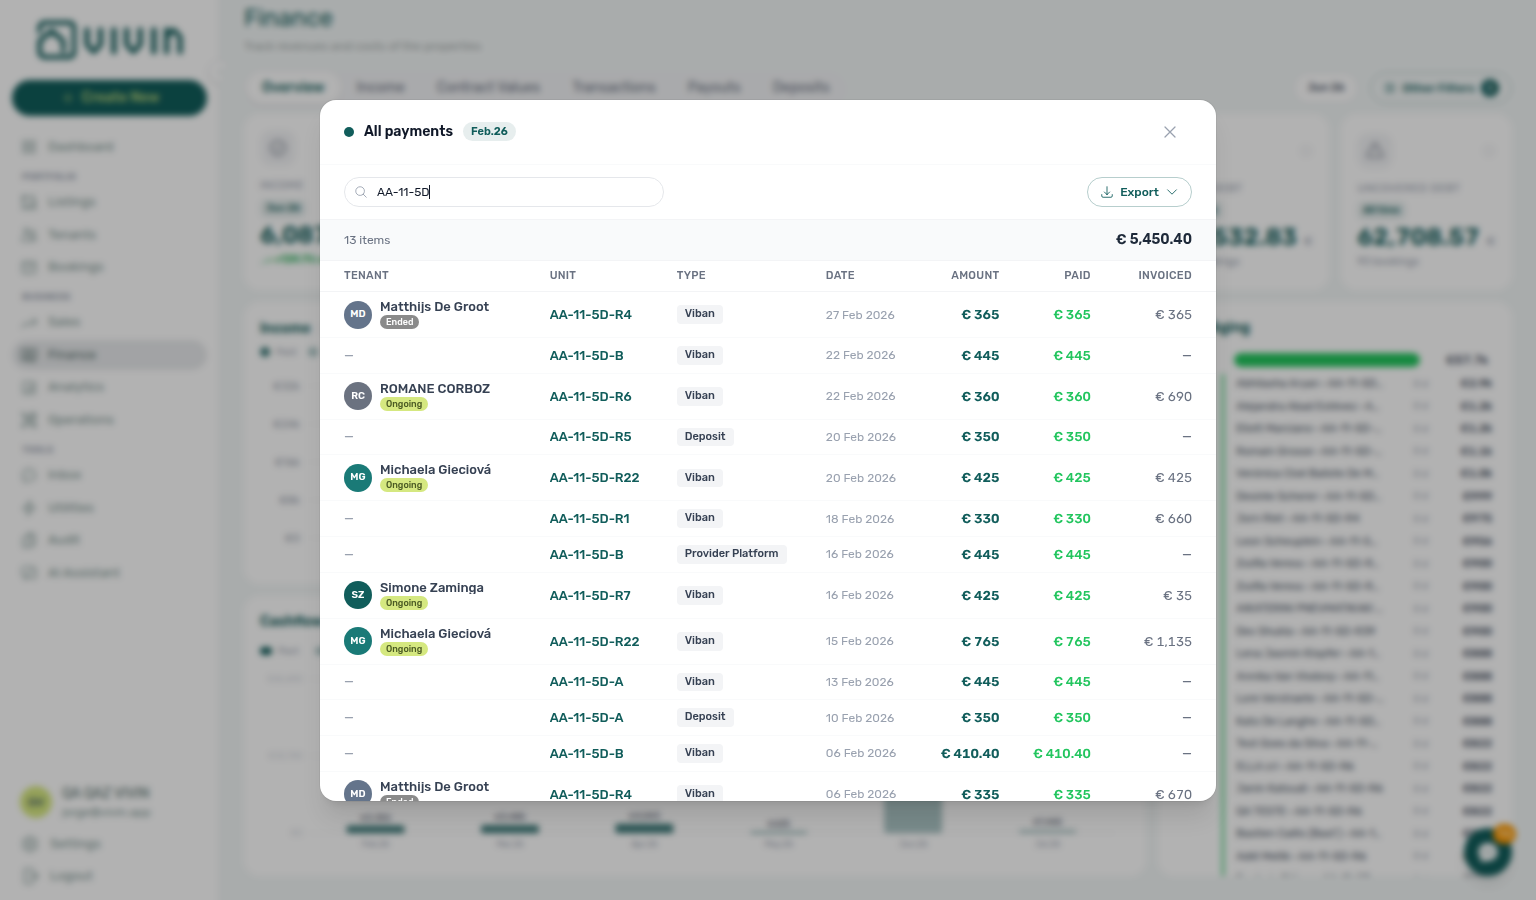Click Ongoing badge under ROMANE CORBOZ
This screenshot has height=900, width=1536.
[404, 404]
